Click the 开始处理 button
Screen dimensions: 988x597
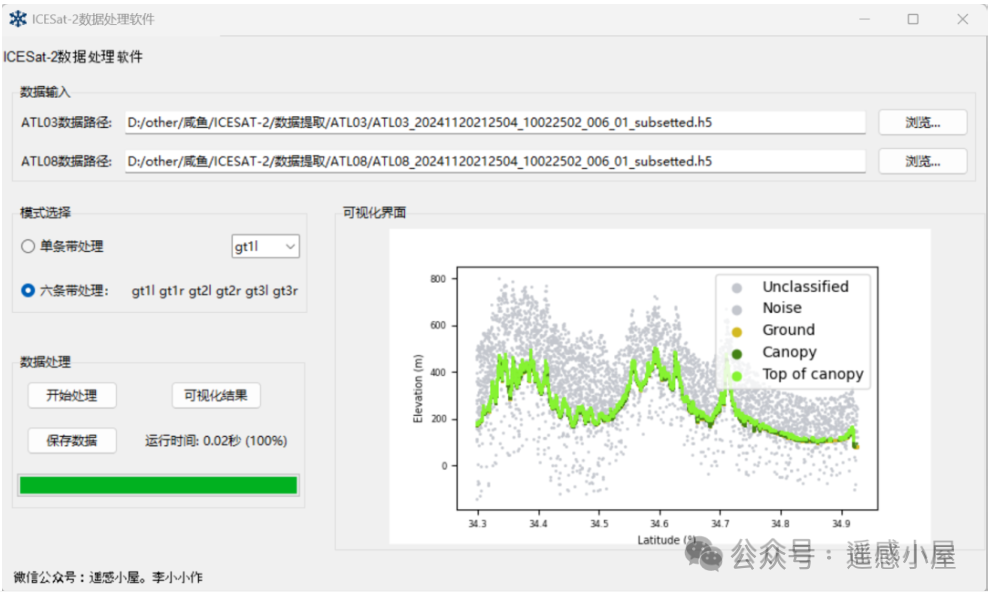72,396
